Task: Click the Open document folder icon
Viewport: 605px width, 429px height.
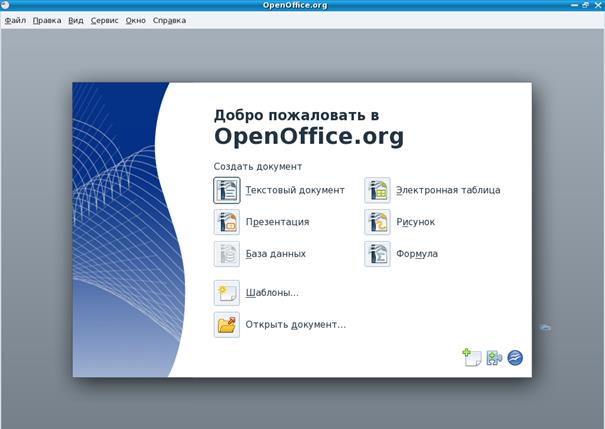Action: pyautogui.click(x=226, y=325)
